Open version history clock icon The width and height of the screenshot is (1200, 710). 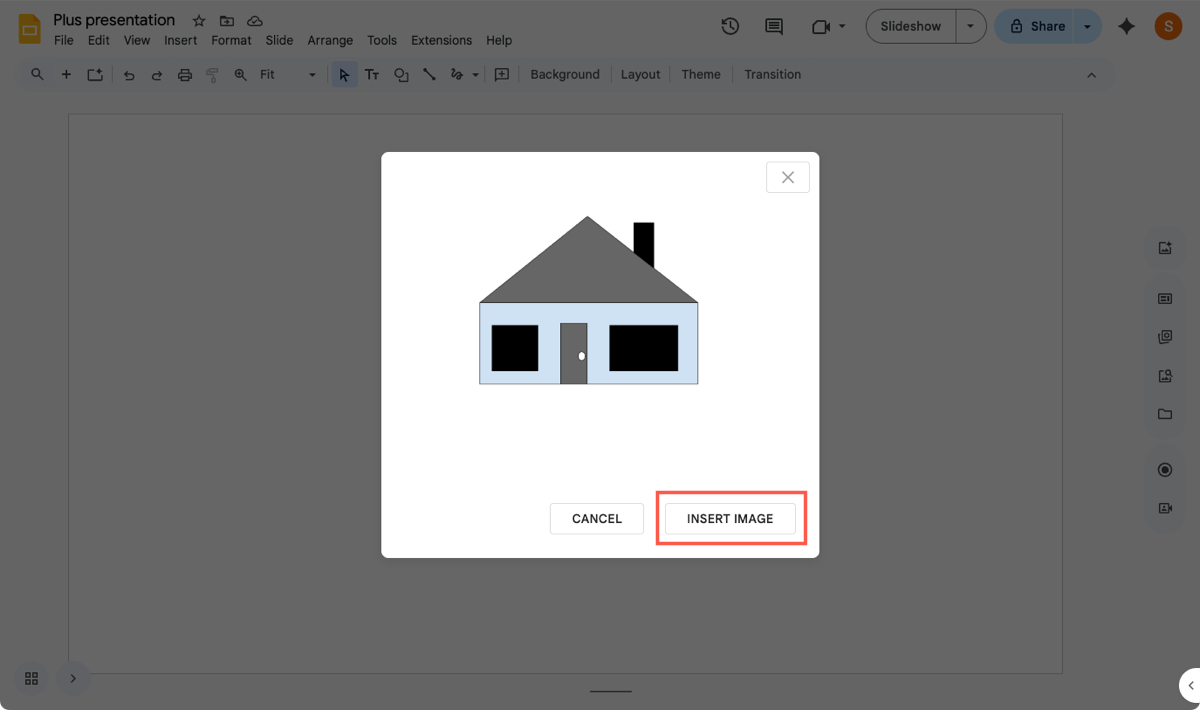(x=730, y=27)
